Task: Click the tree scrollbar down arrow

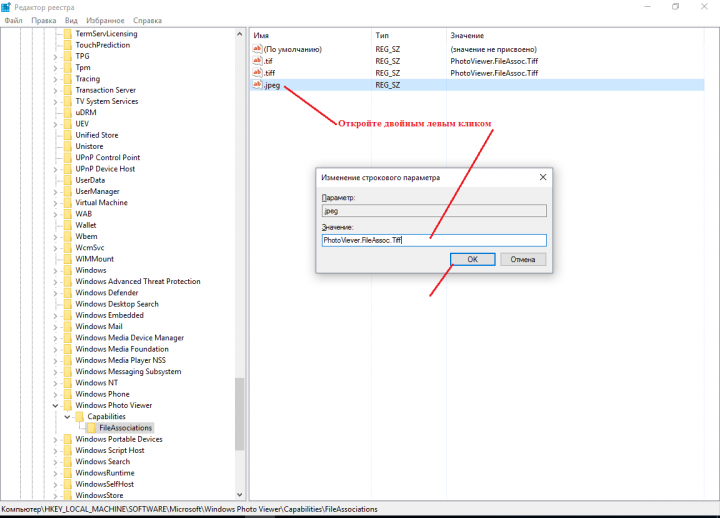Action: (239, 495)
